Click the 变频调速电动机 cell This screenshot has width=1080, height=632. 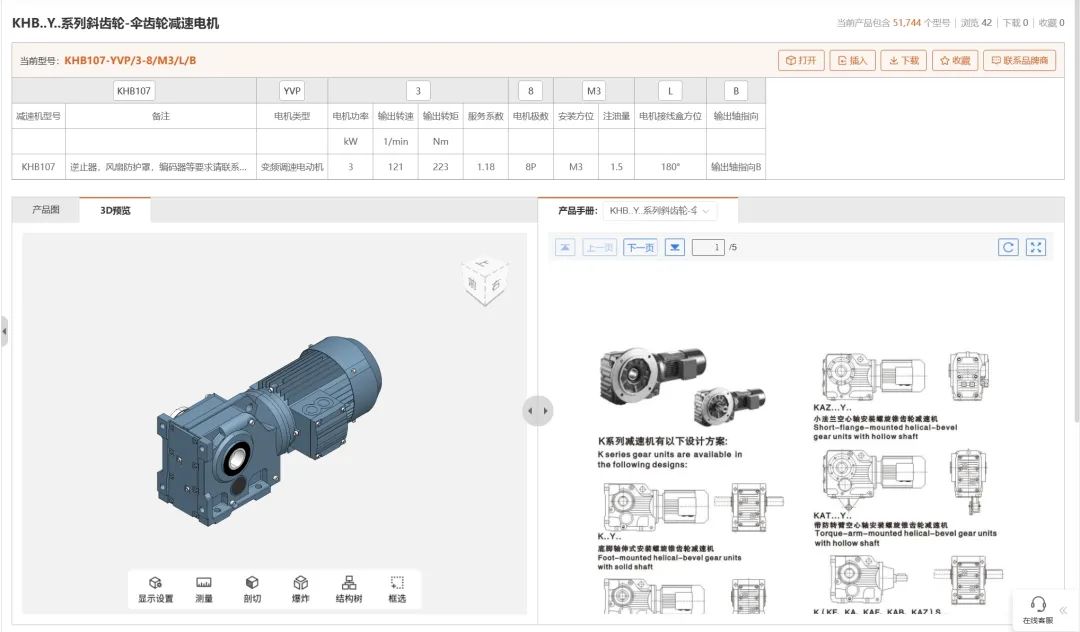292,167
